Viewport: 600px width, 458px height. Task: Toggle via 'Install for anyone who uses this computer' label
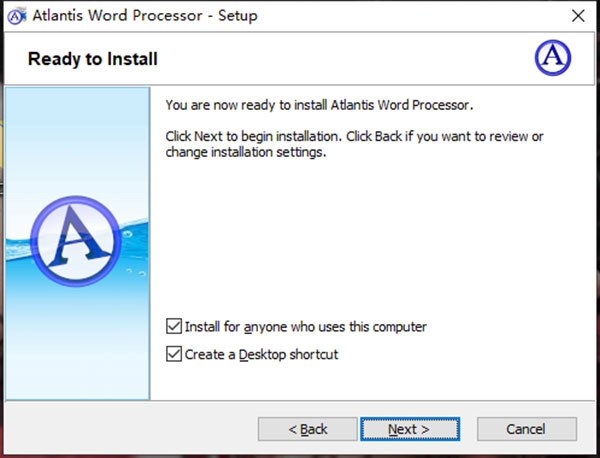click(x=305, y=327)
